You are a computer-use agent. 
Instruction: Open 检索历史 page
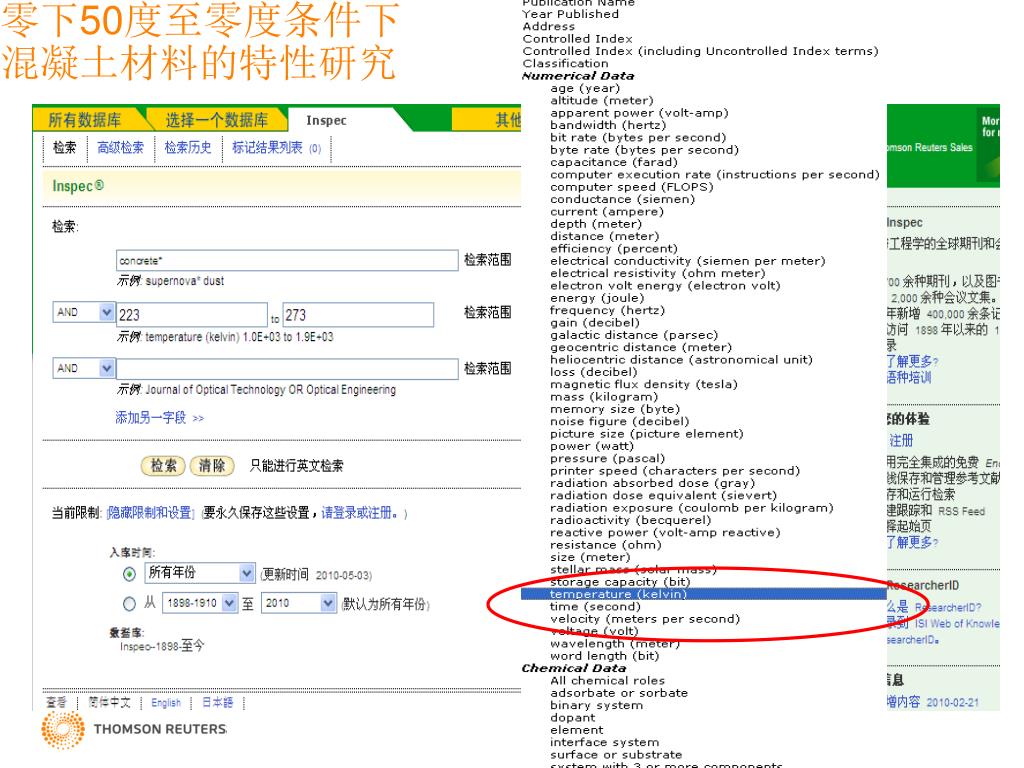click(x=188, y=148)
